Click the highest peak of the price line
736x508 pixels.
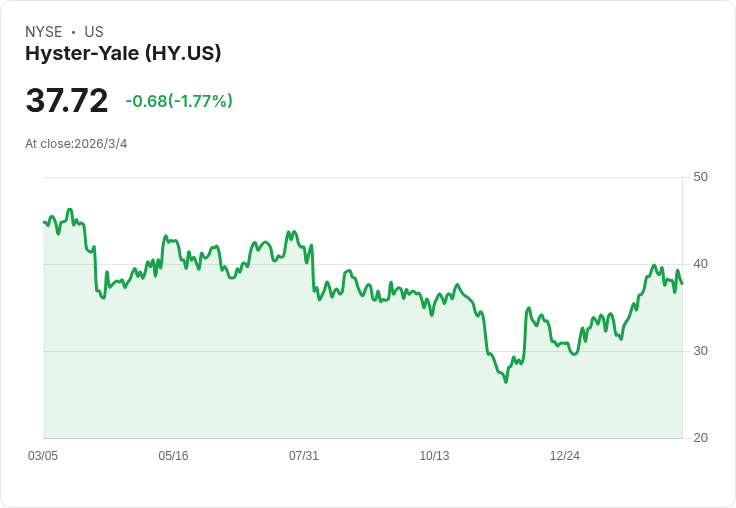point(70,210)
